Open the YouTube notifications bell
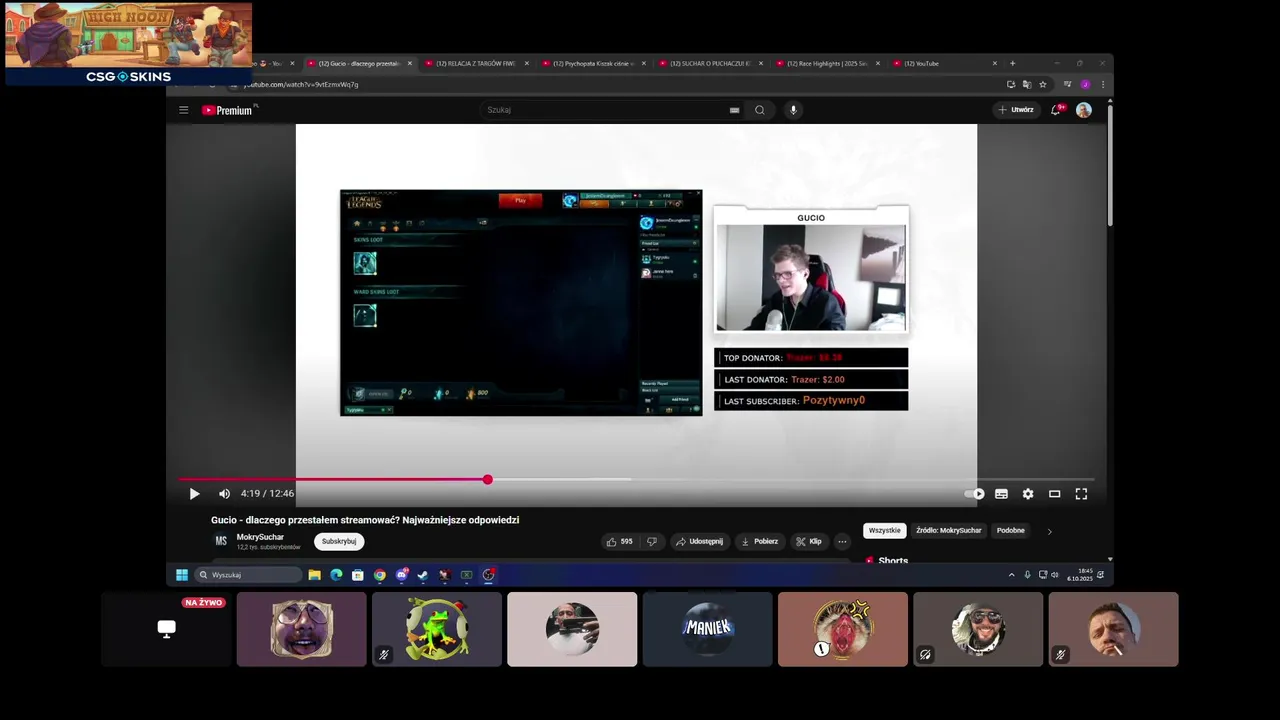Viewport: 1280px width, 720px height. click(1056, 110)
